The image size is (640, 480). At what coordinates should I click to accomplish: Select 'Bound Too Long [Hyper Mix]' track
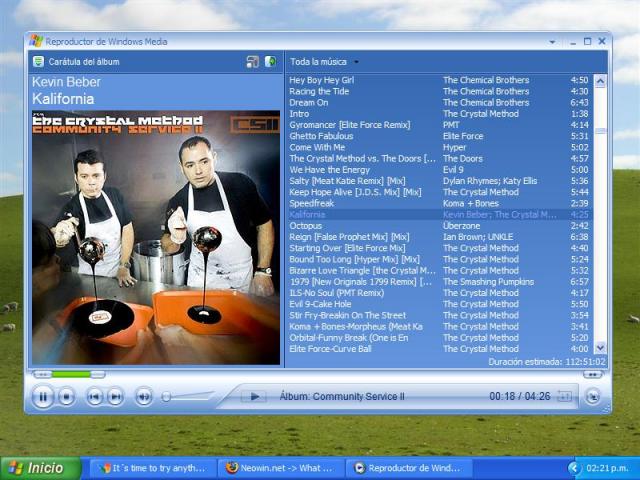click(440, 260)
